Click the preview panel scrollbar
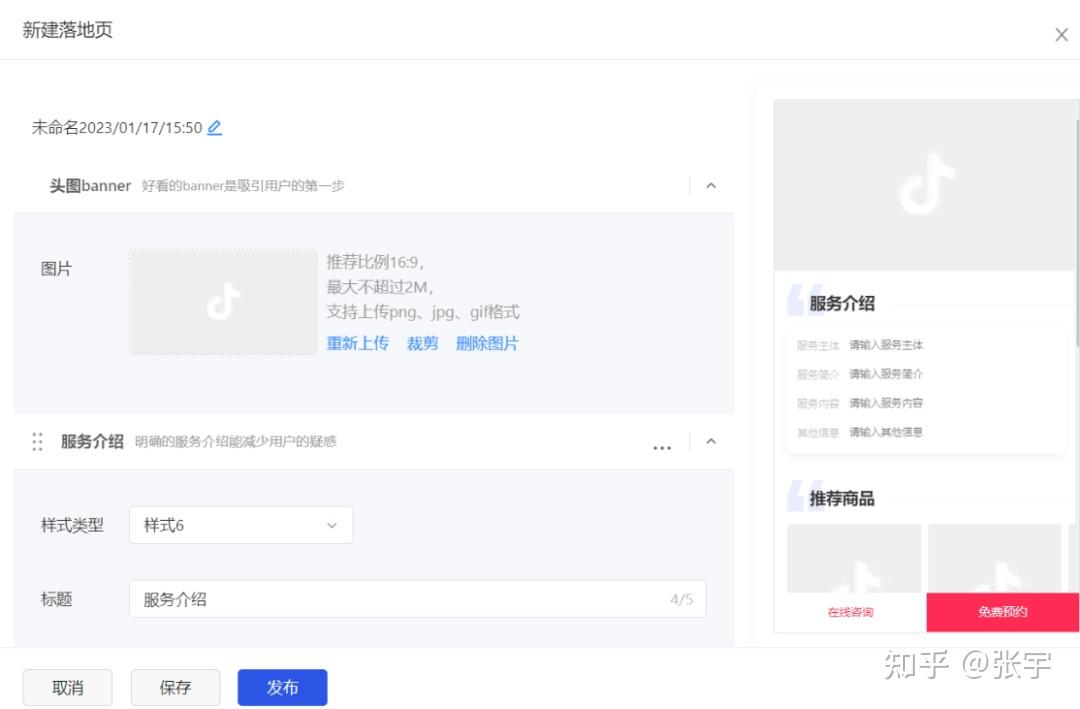 pos(1077,231)
